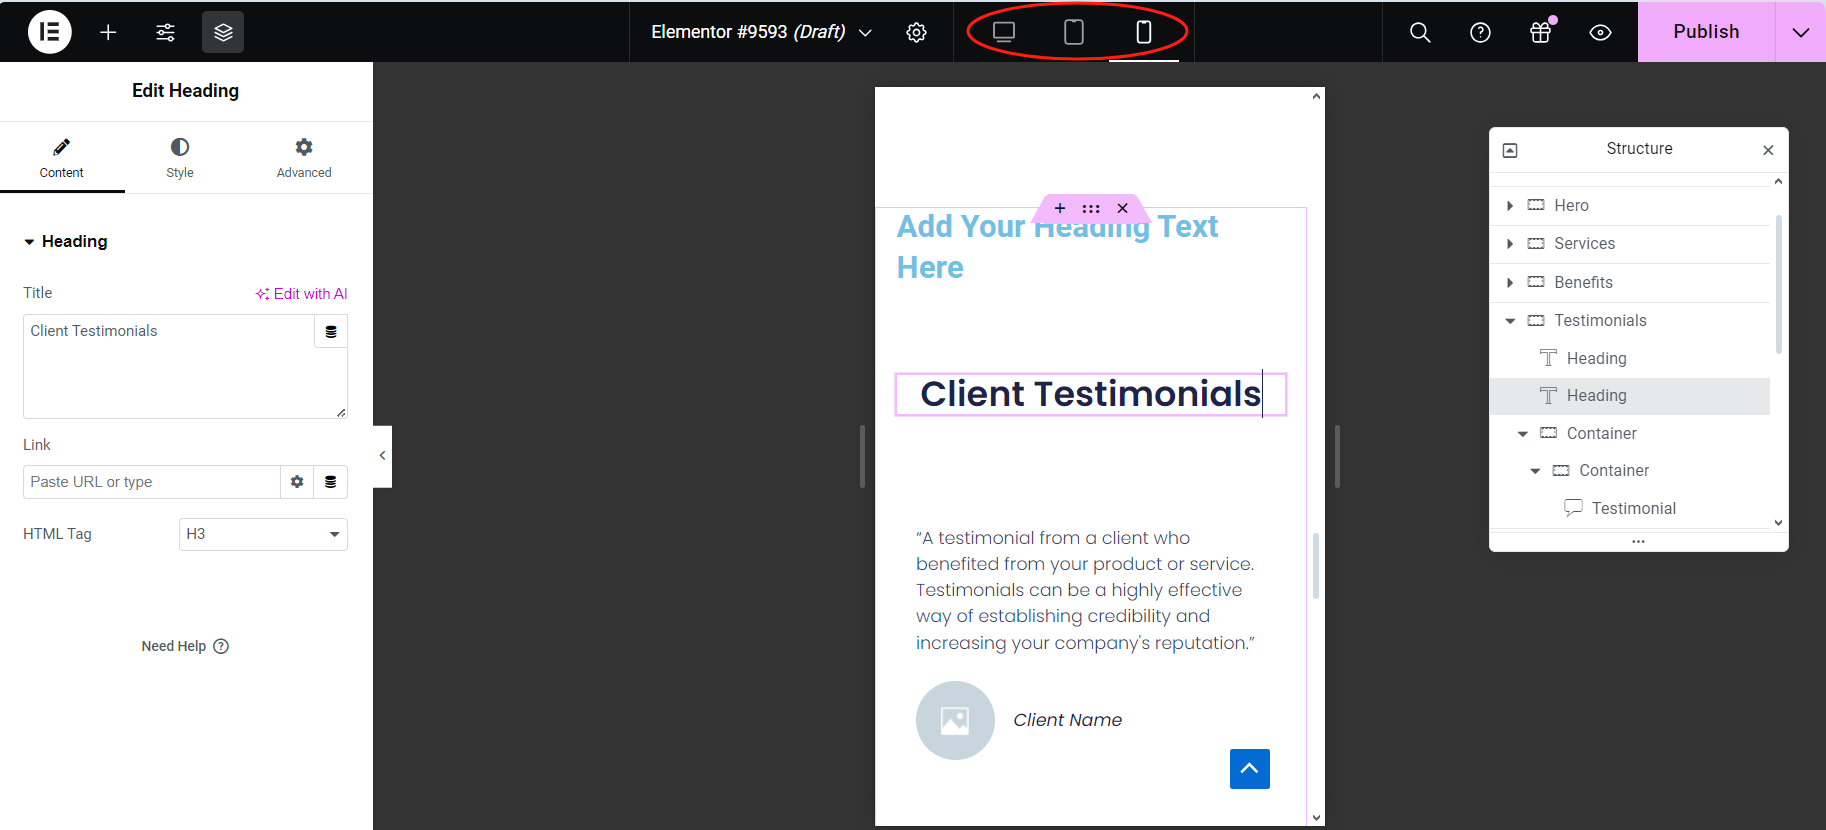Open the Add Element plus icon
The image size is (1826, 830).
(108, 32)
